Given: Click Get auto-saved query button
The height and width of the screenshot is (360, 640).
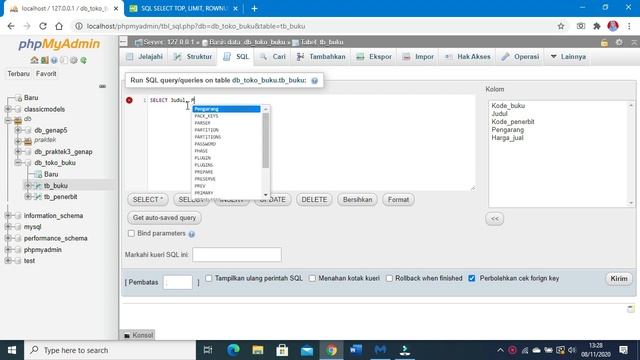Looking at the screenshot, I should click(x=164, y=218).
